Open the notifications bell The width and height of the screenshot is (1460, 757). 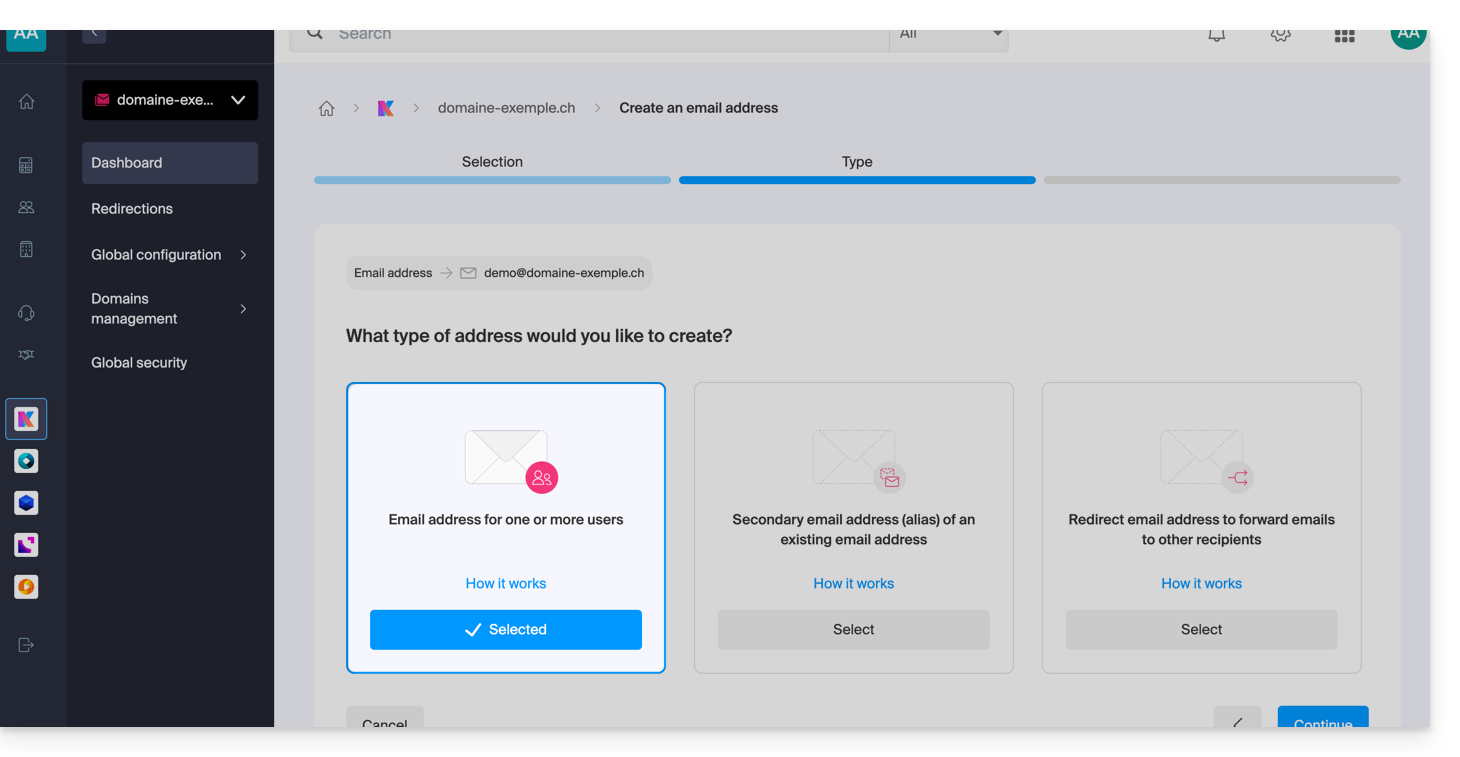(x=1217, y=34)
